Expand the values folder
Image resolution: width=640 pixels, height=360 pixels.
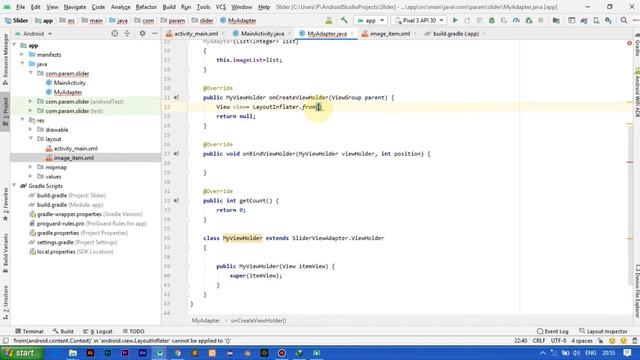coord(31,177)
